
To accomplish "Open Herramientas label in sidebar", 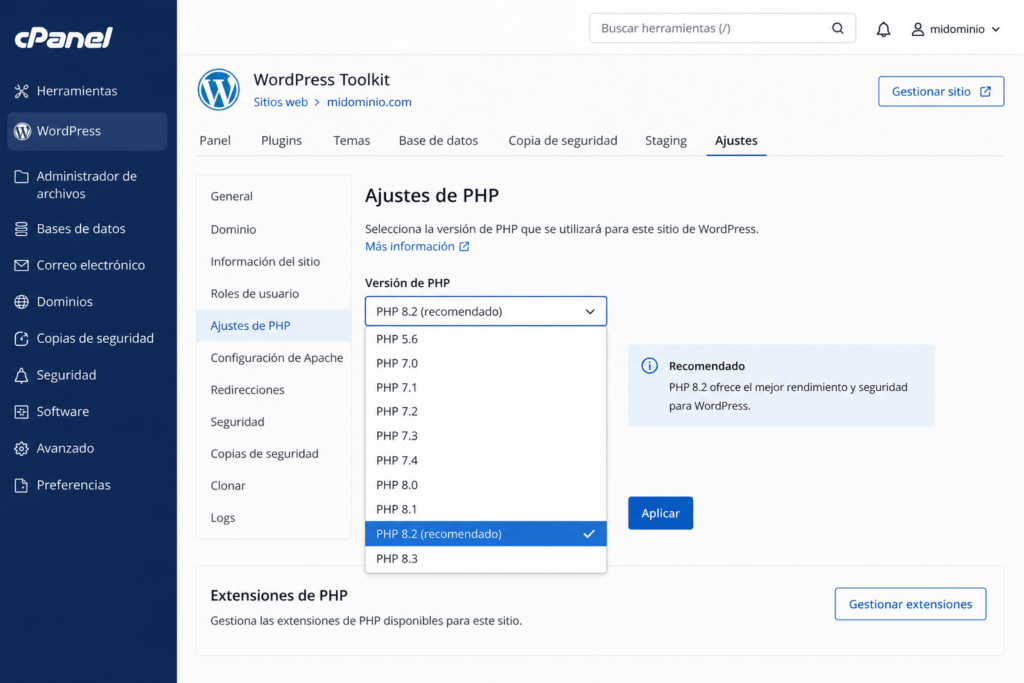I will (77, 91).
